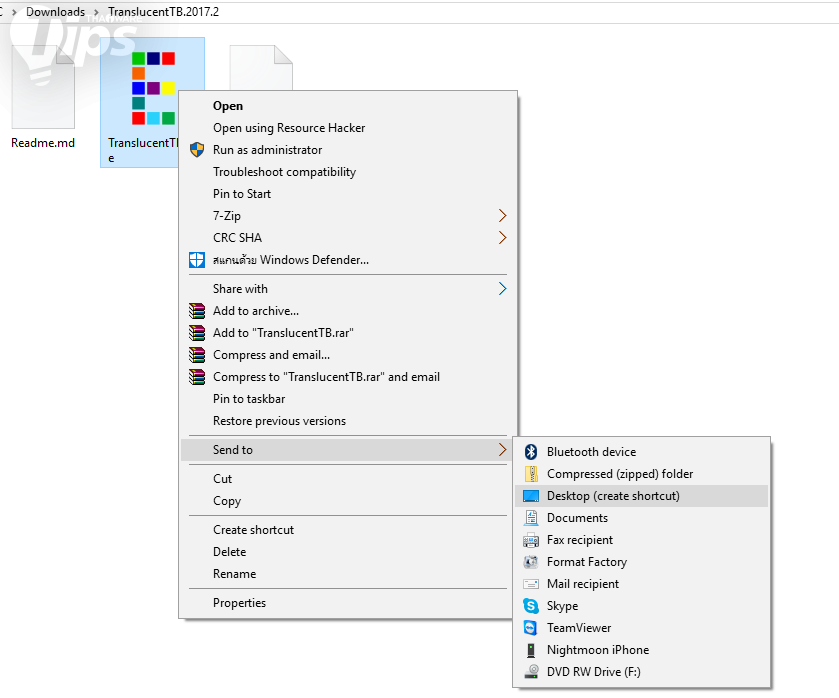Click the Run as administrator shield icon

click(x=197, y=149)
